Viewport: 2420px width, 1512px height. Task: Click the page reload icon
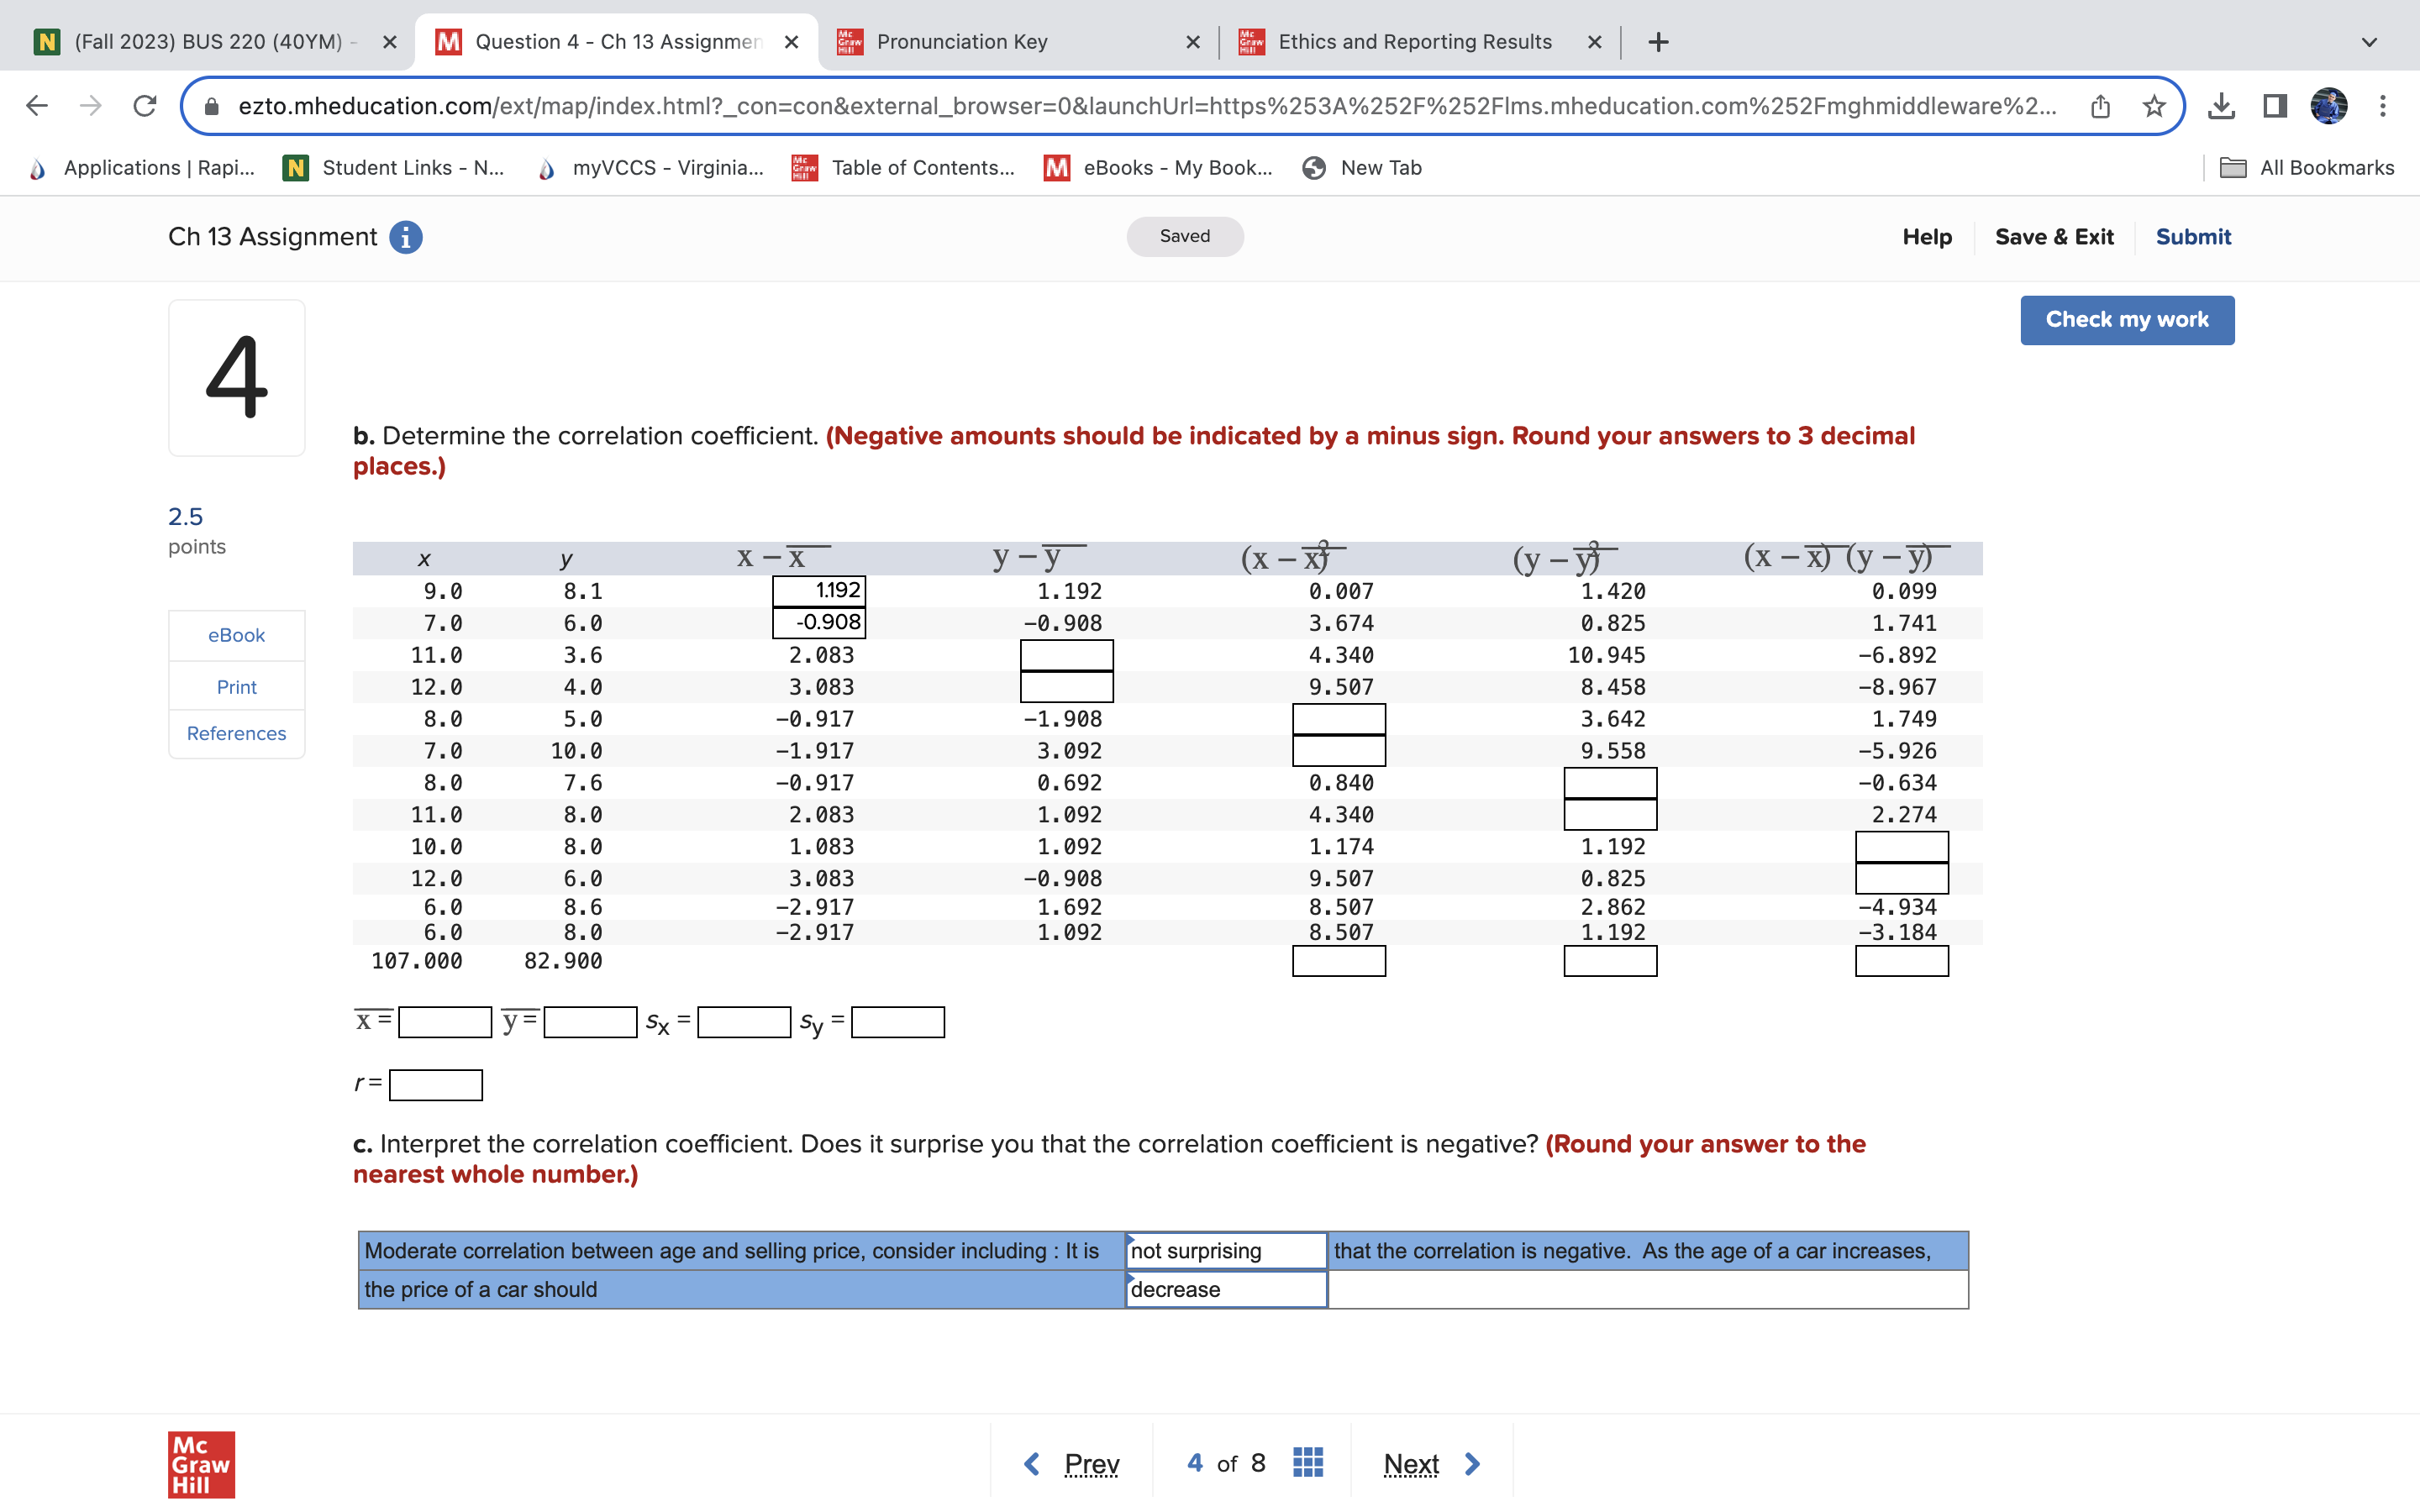(x=144, y=105)
